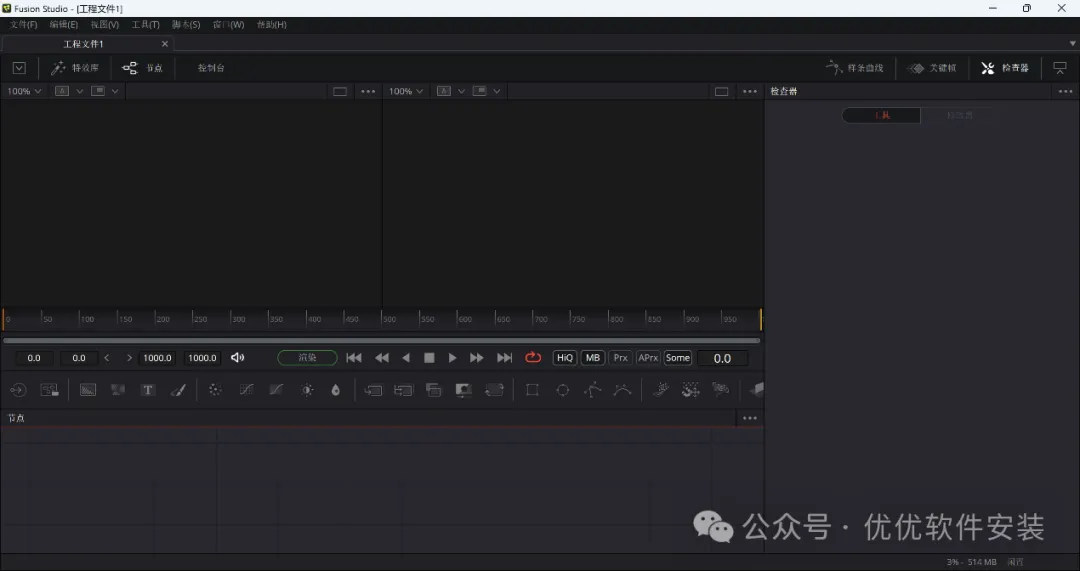The height and width of the screenshot is (571, 1080).
Task: Open the View (V) menu
Action: [x=105, y=24]
